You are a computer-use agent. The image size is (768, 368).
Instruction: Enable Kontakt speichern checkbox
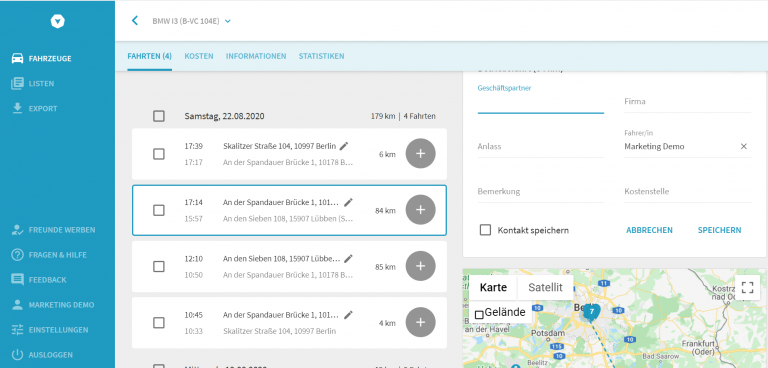pyautogui.click(x=485, y=230)
